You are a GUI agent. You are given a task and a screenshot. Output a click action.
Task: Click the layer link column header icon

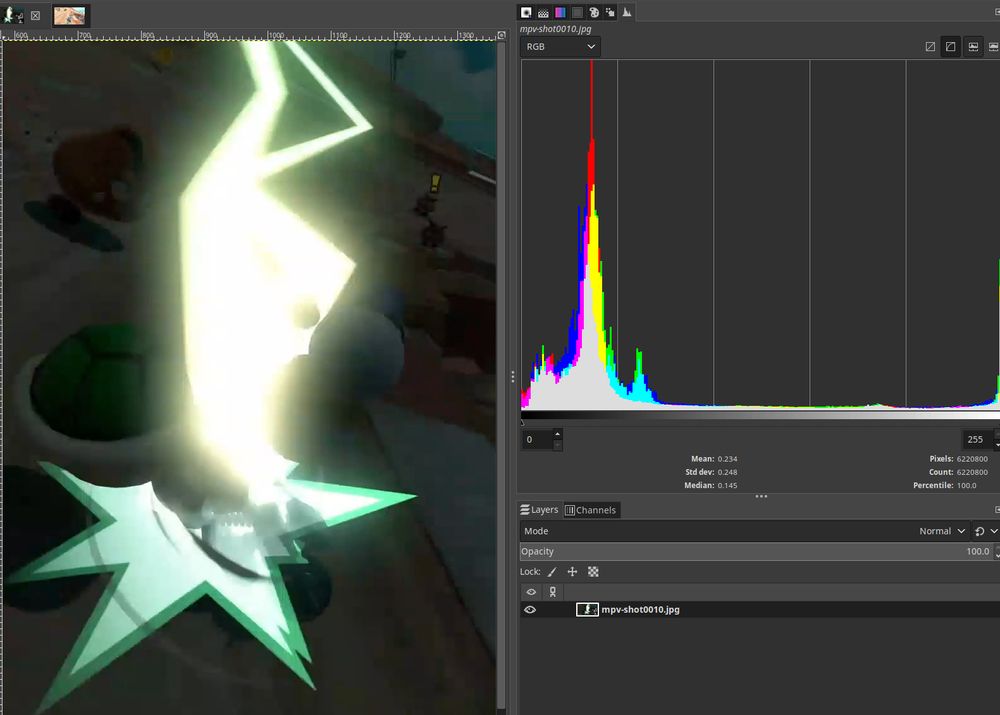pyautogui.click(x=553, y=592)
